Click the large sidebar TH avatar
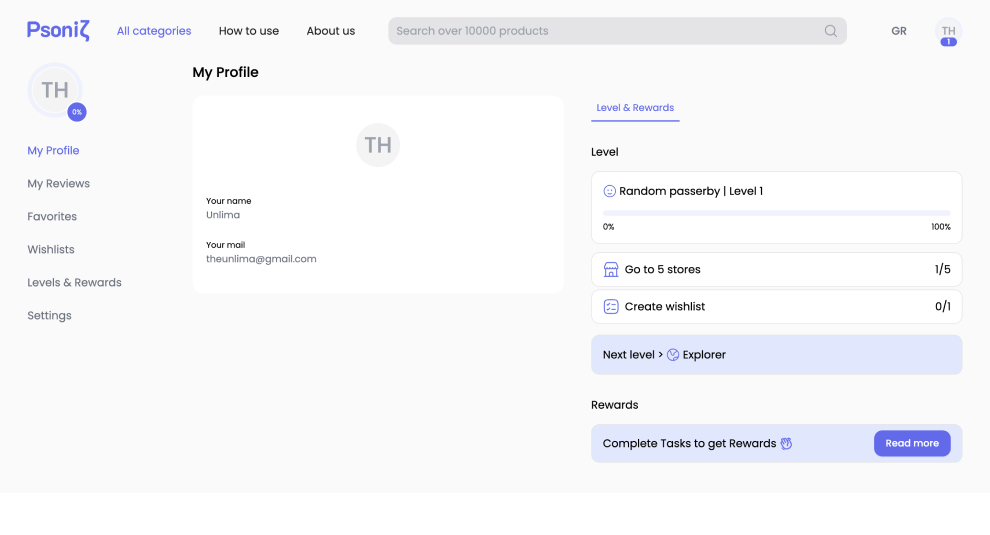Image resolution: width=990 pixels, height=535 pixels. (x=55, y=91)
